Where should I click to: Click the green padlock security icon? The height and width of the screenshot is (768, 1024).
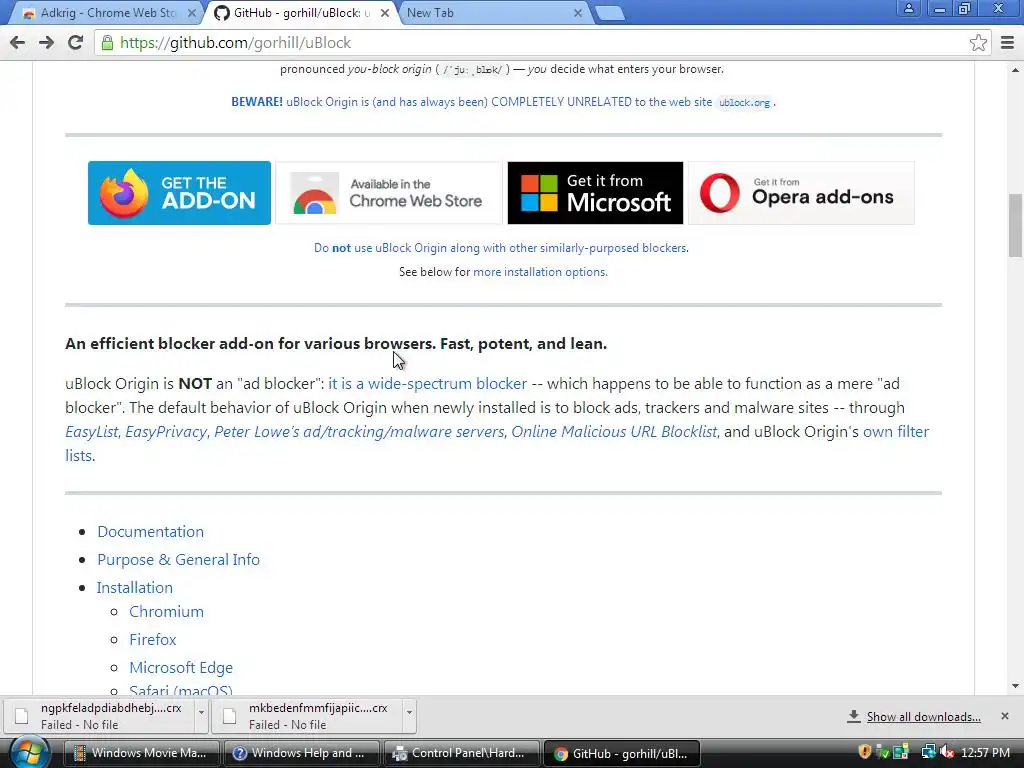107,43
